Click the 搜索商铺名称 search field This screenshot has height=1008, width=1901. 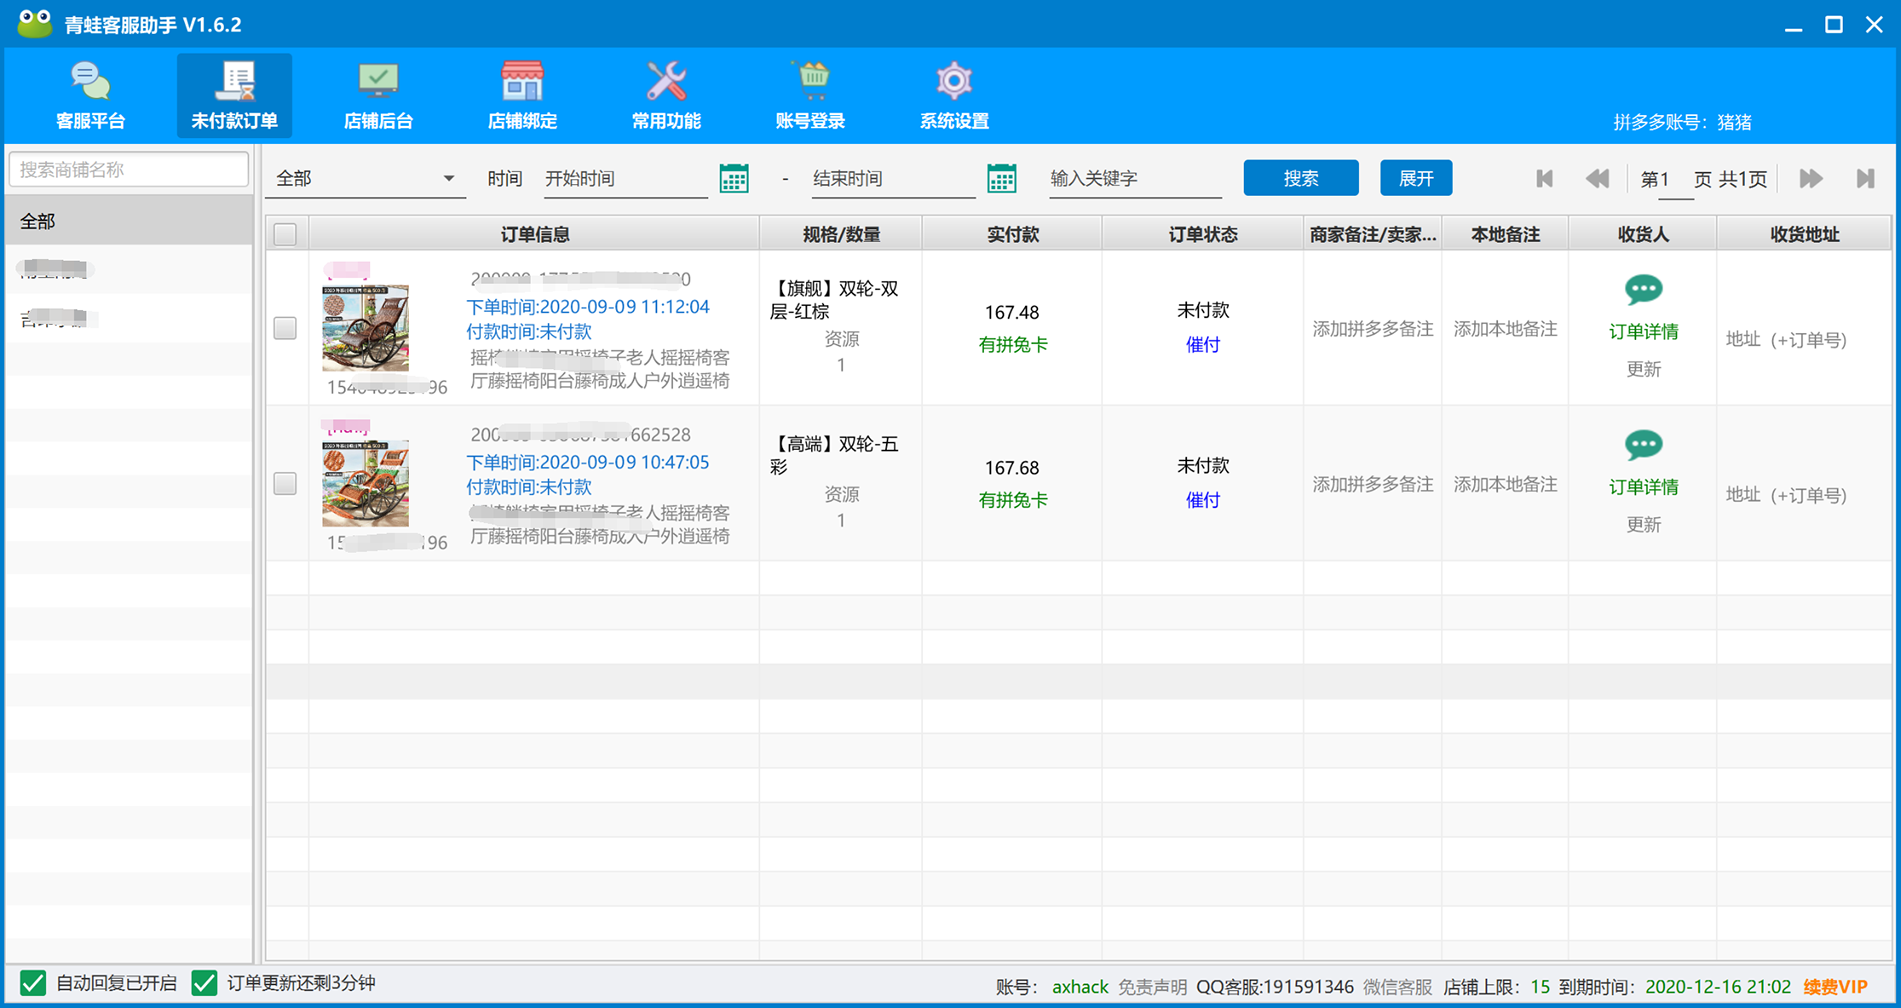pos(128,170)
